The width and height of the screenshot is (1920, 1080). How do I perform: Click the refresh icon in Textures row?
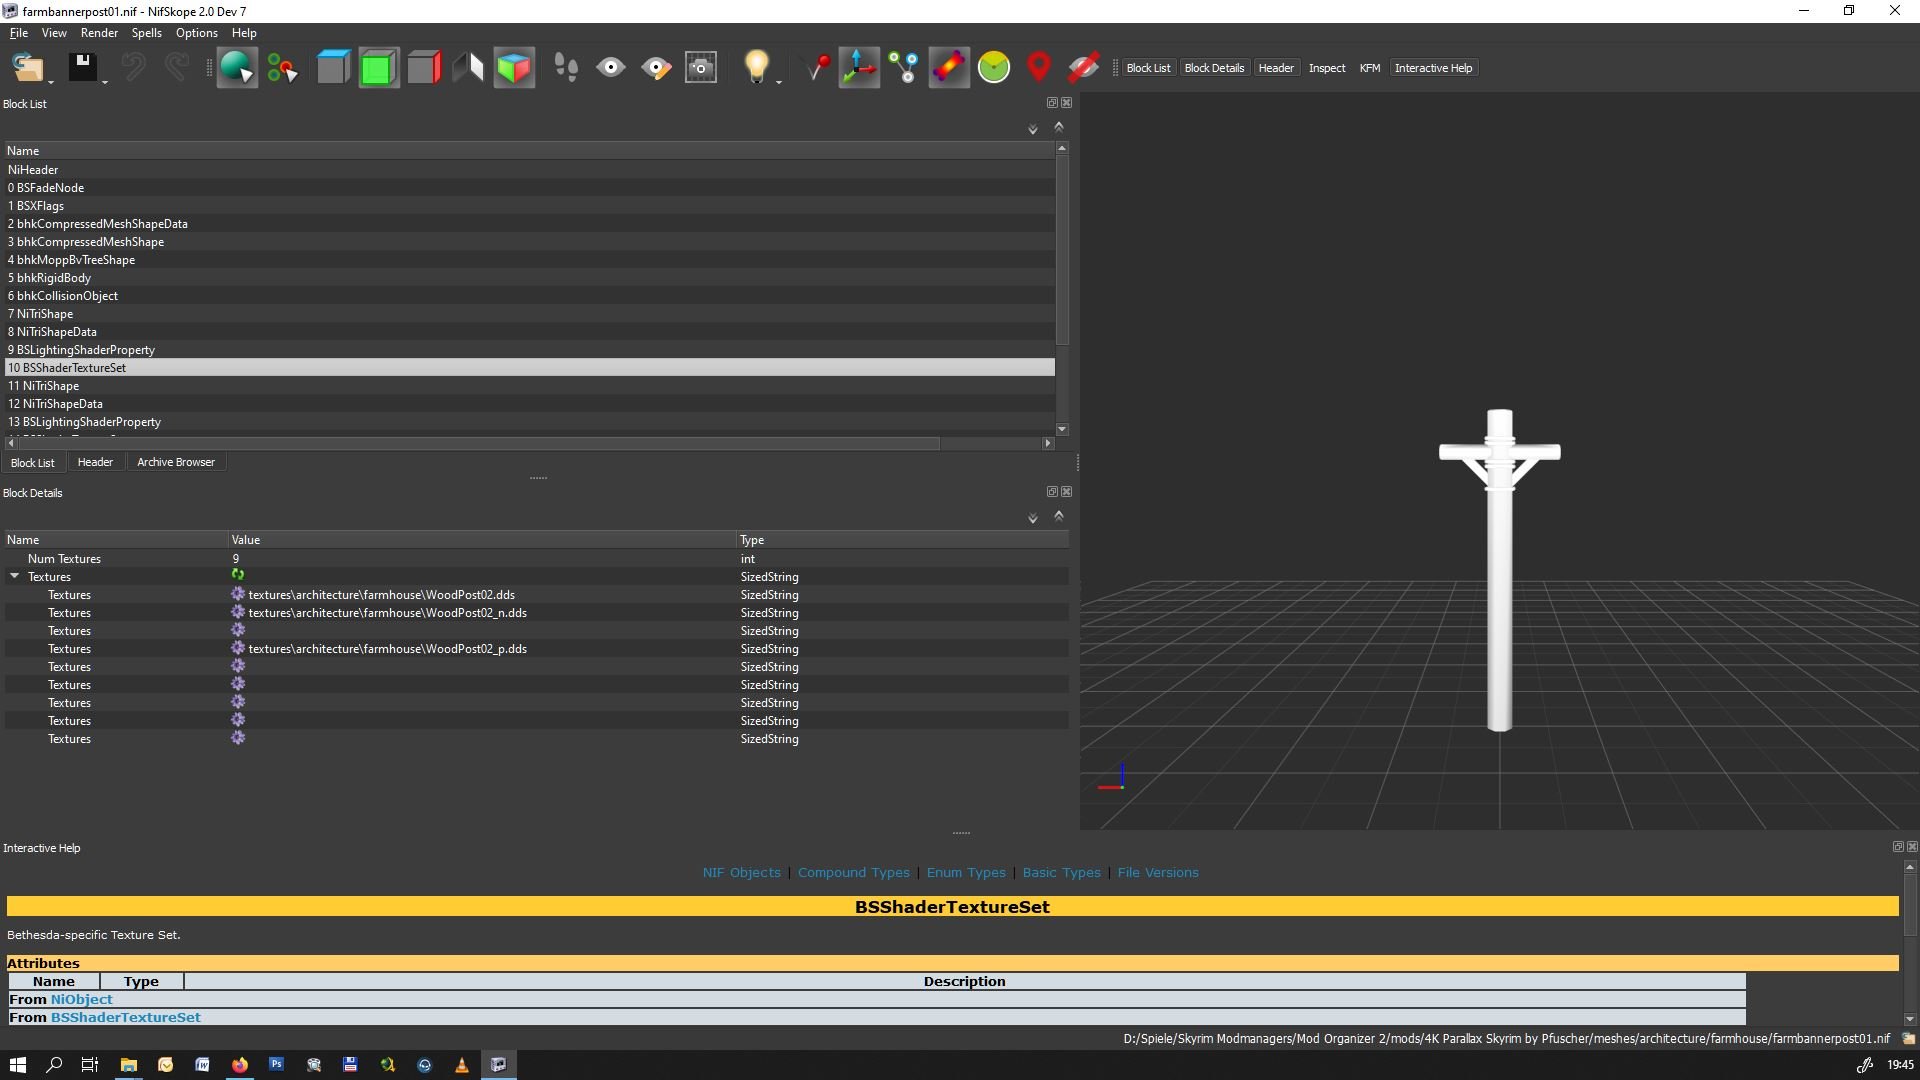coord(238,575)
